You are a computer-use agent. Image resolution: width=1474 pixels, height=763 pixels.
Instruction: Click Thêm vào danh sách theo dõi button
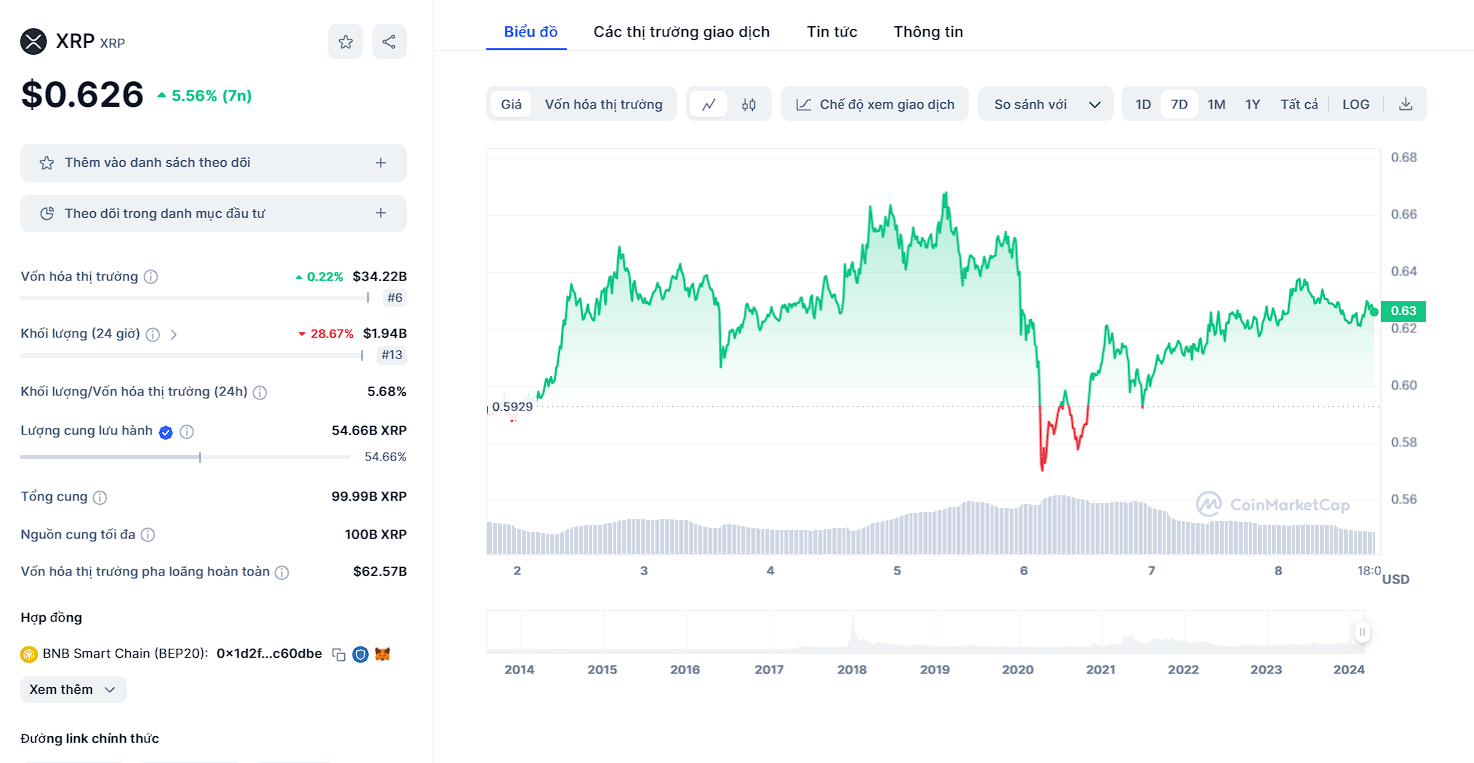click(x=213, y=163)
